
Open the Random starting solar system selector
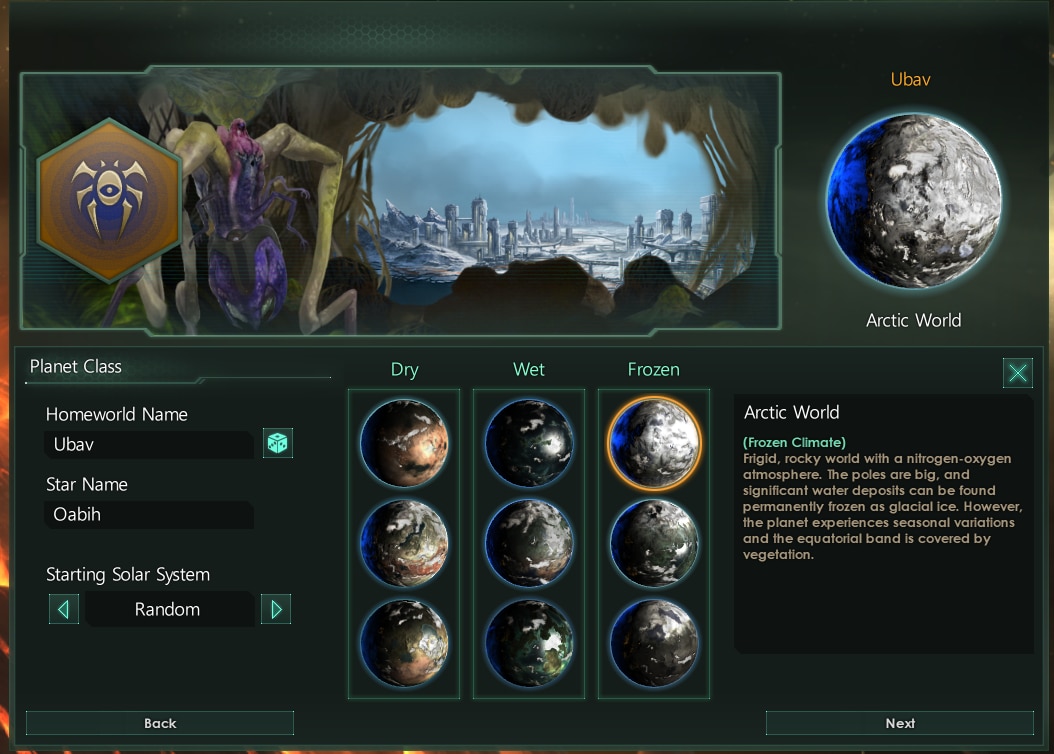169,609
